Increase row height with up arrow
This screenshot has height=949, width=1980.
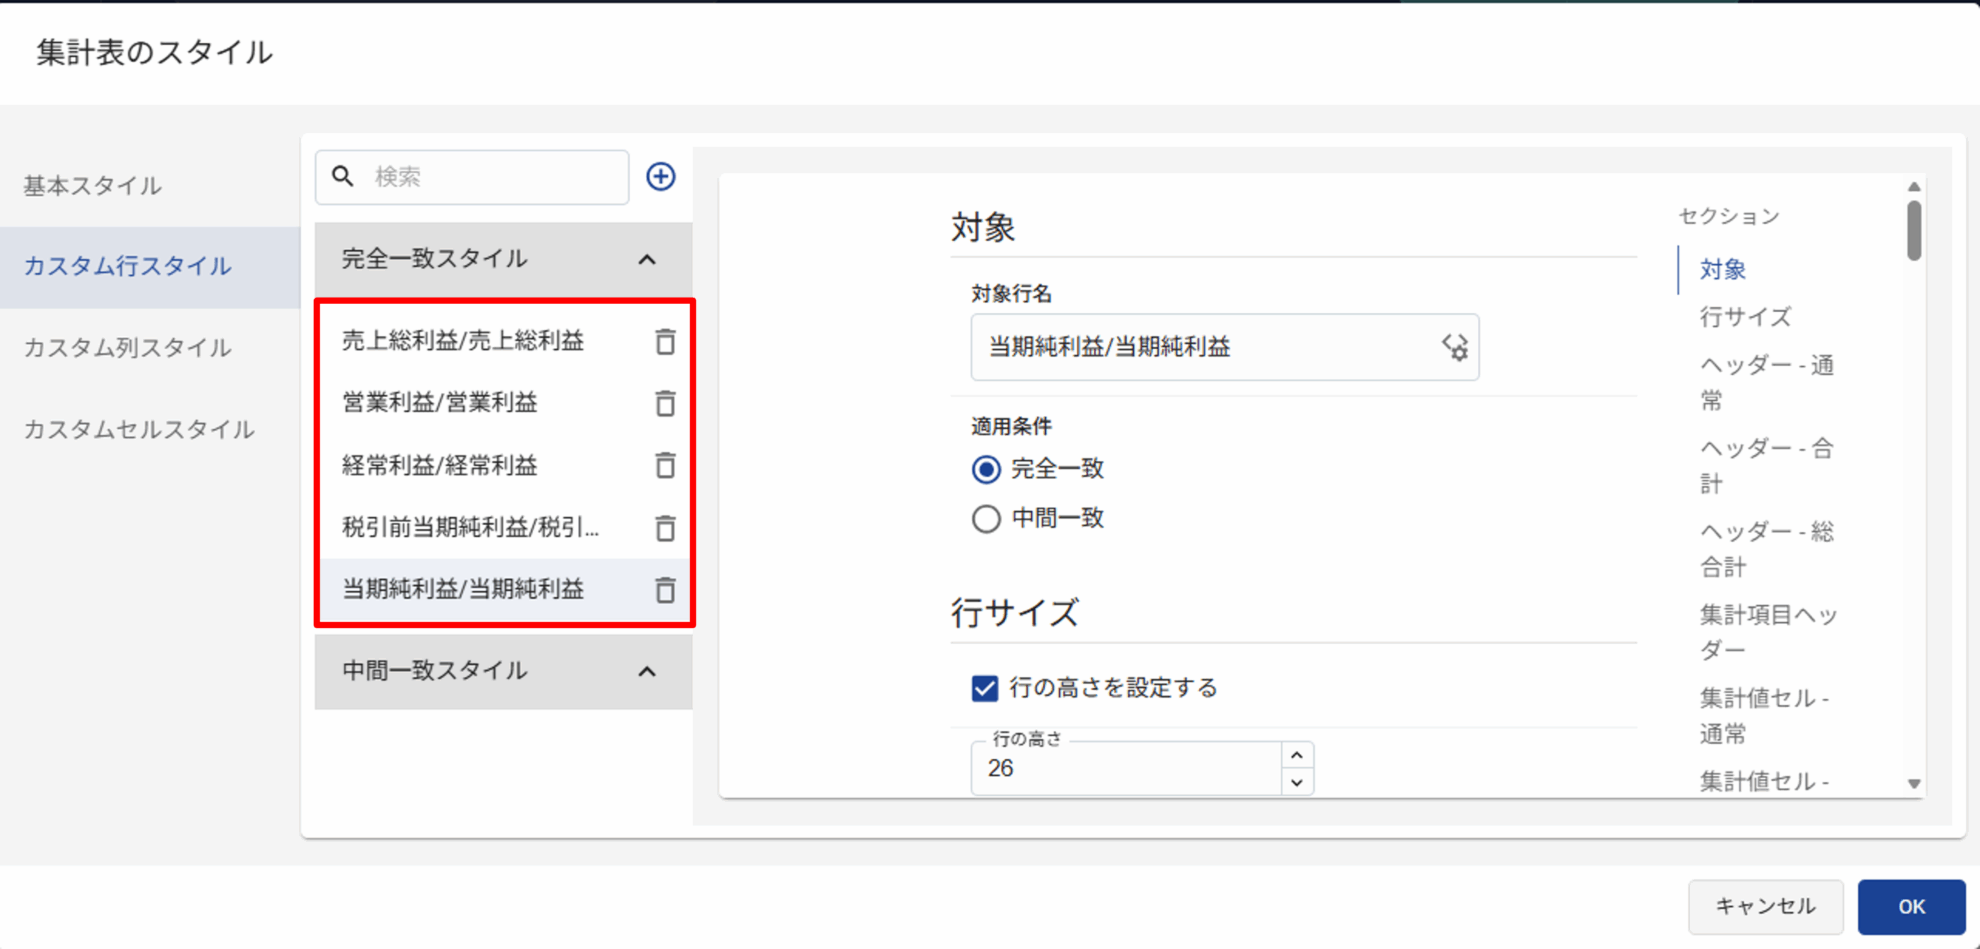(x=1297, y=756)
